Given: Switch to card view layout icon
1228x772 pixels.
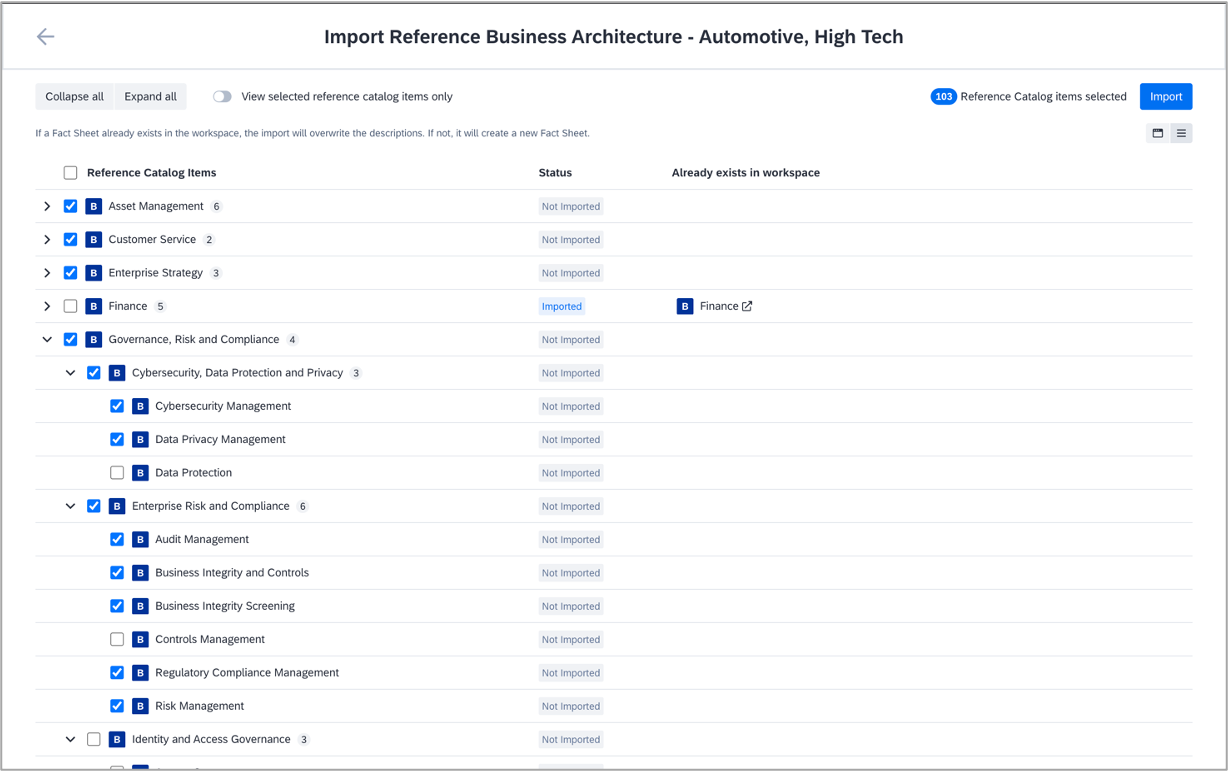Looking at the screenshot, I should [1158, 133].
